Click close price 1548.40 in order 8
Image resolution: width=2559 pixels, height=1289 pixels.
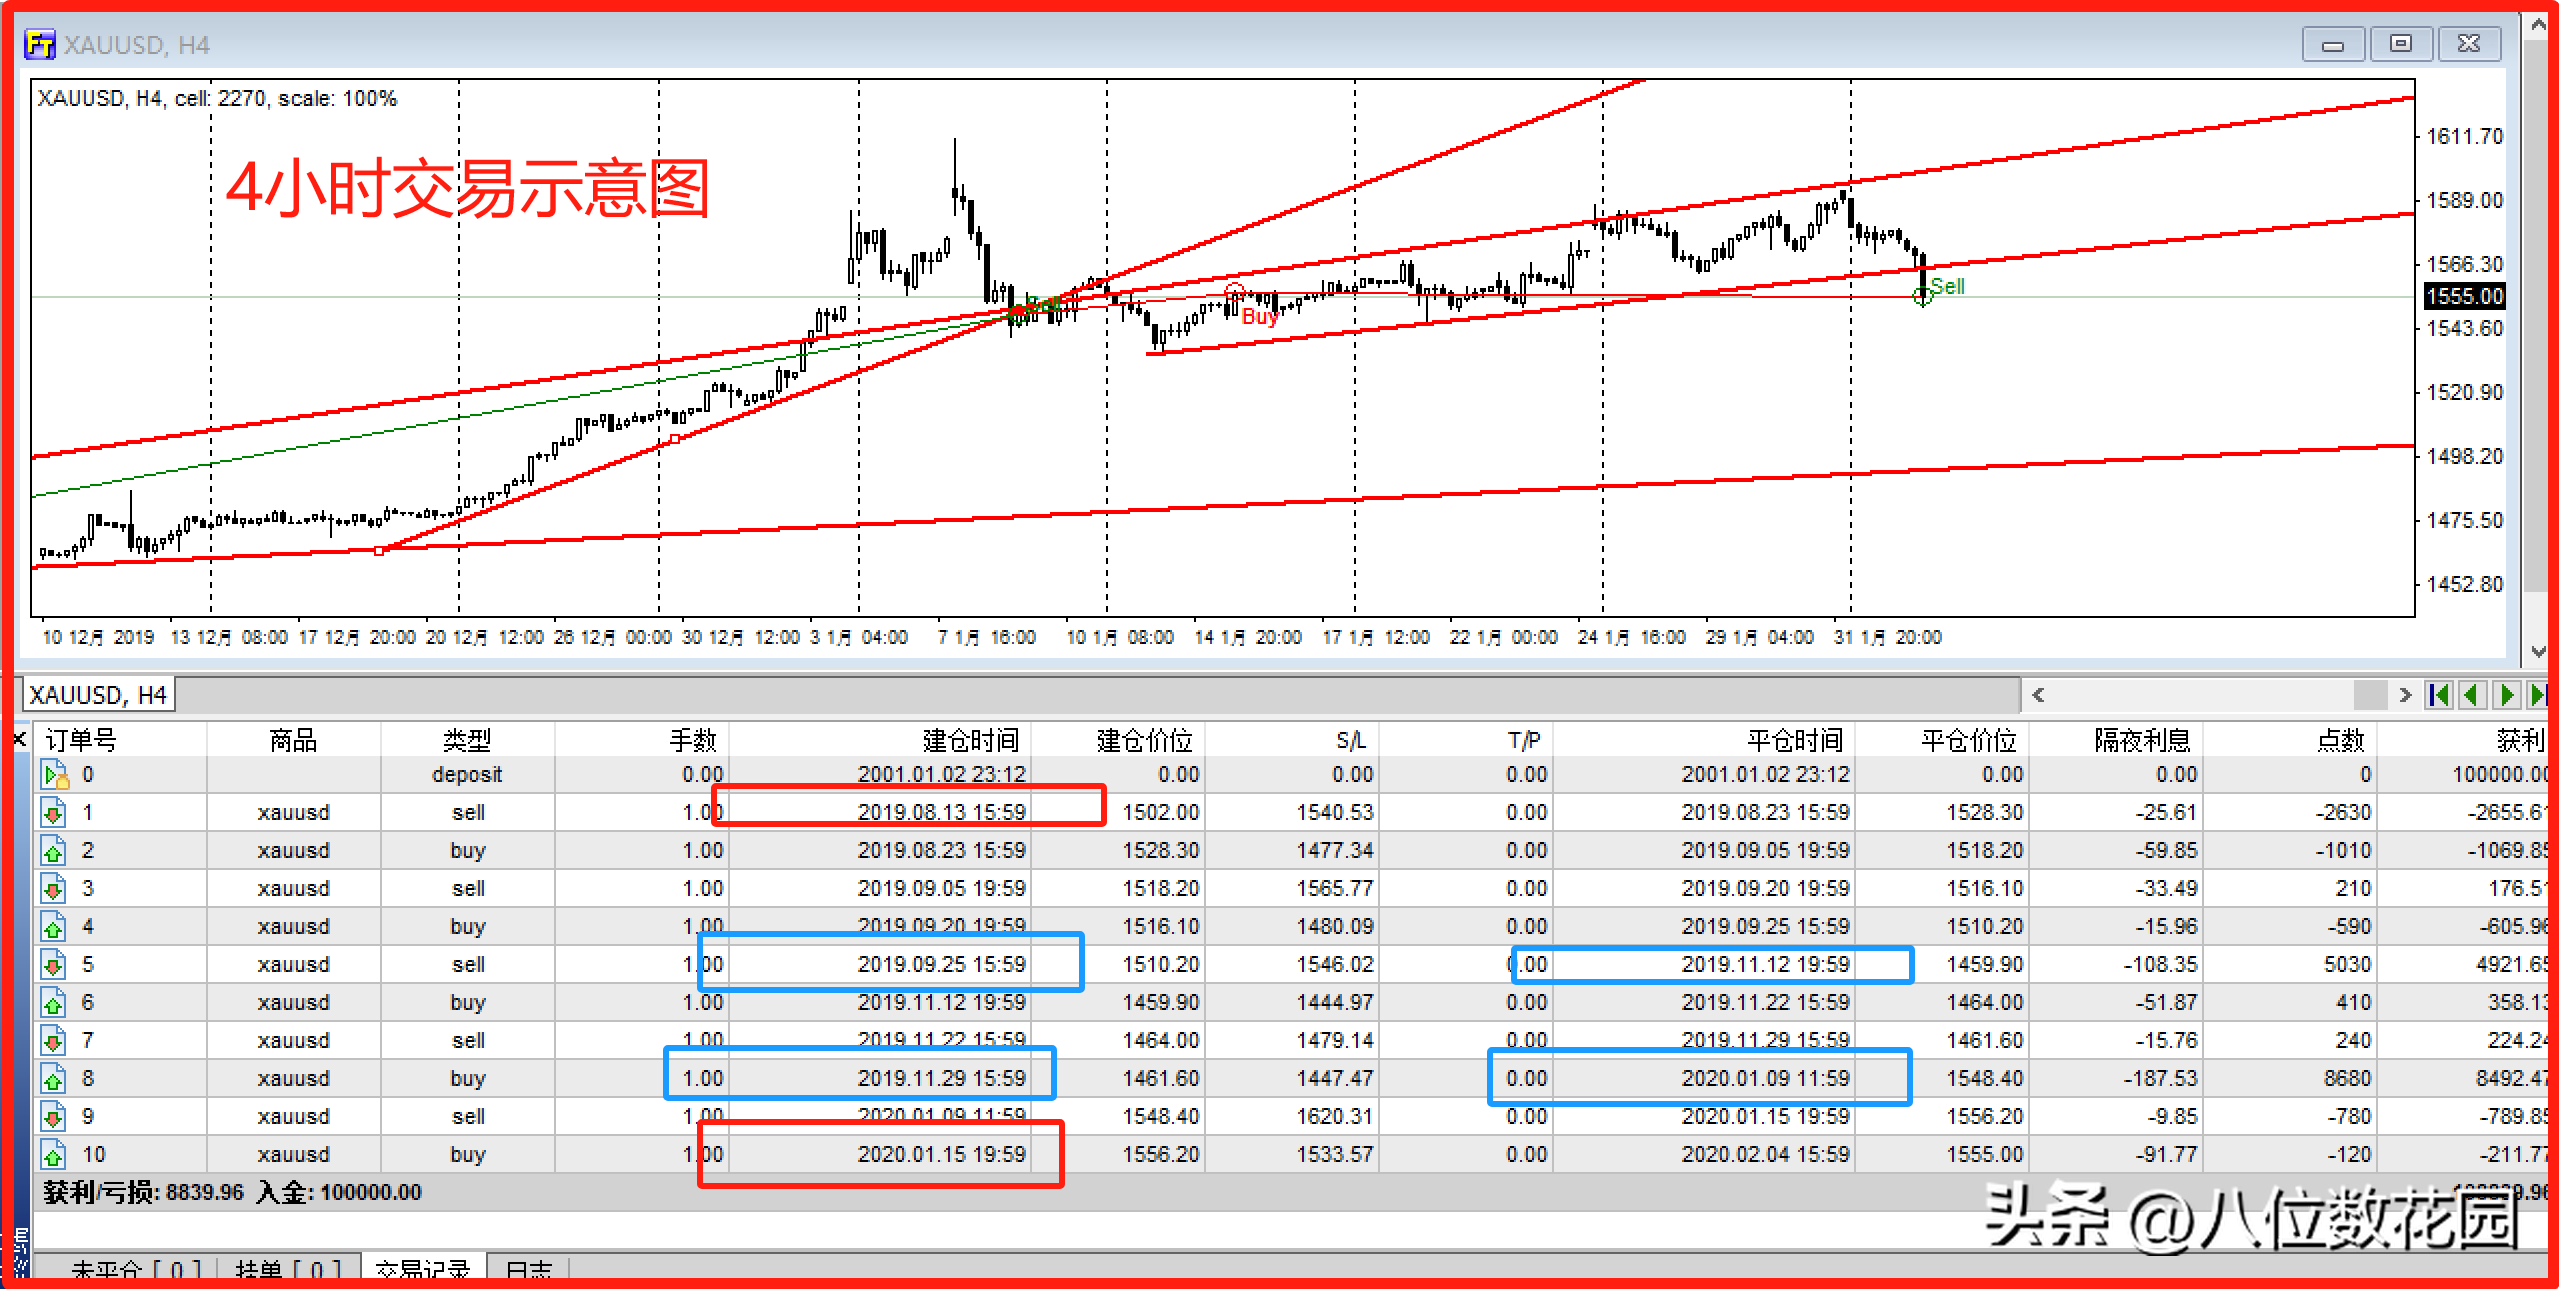(1984, 1079)
